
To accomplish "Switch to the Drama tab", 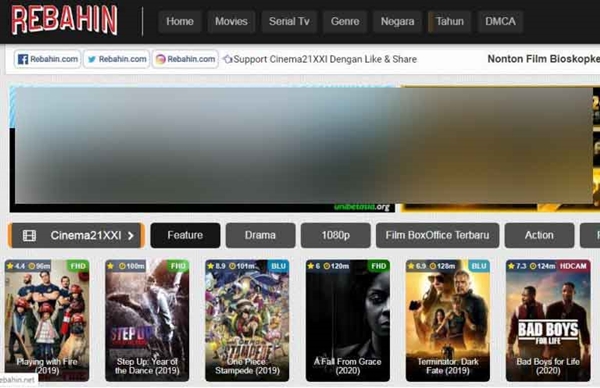I will 260,235.
